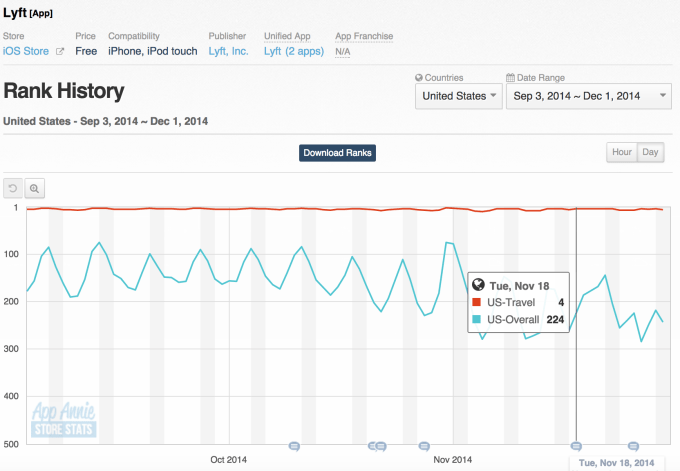Click the rightmost comment bubble on the timeline

coord(633,446)
